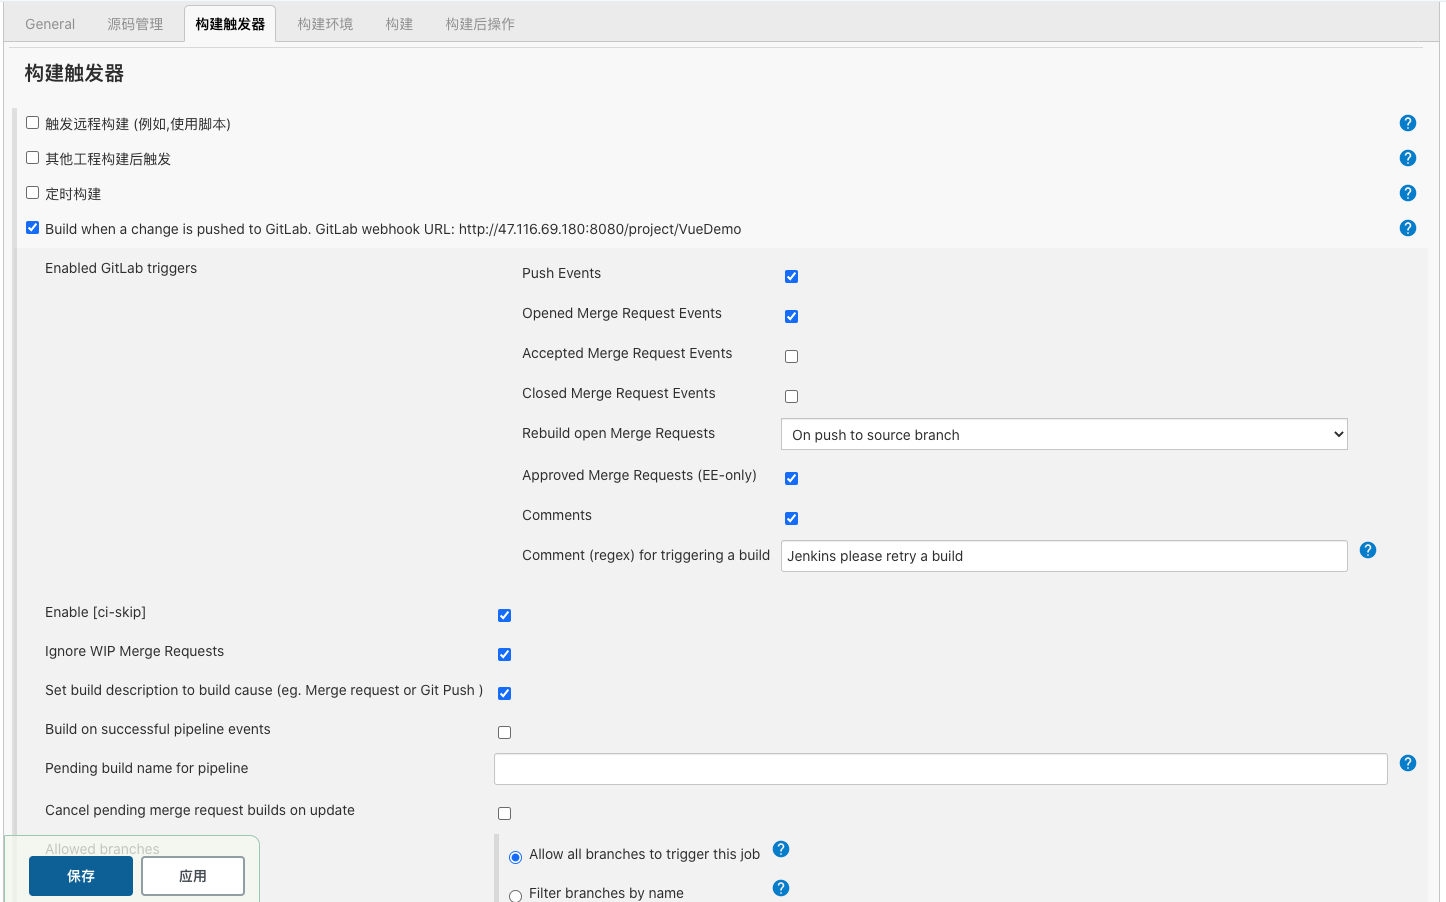1446x902 pixels.
Task: Show help for Pending build name field
Action: tap(1407, 763)
